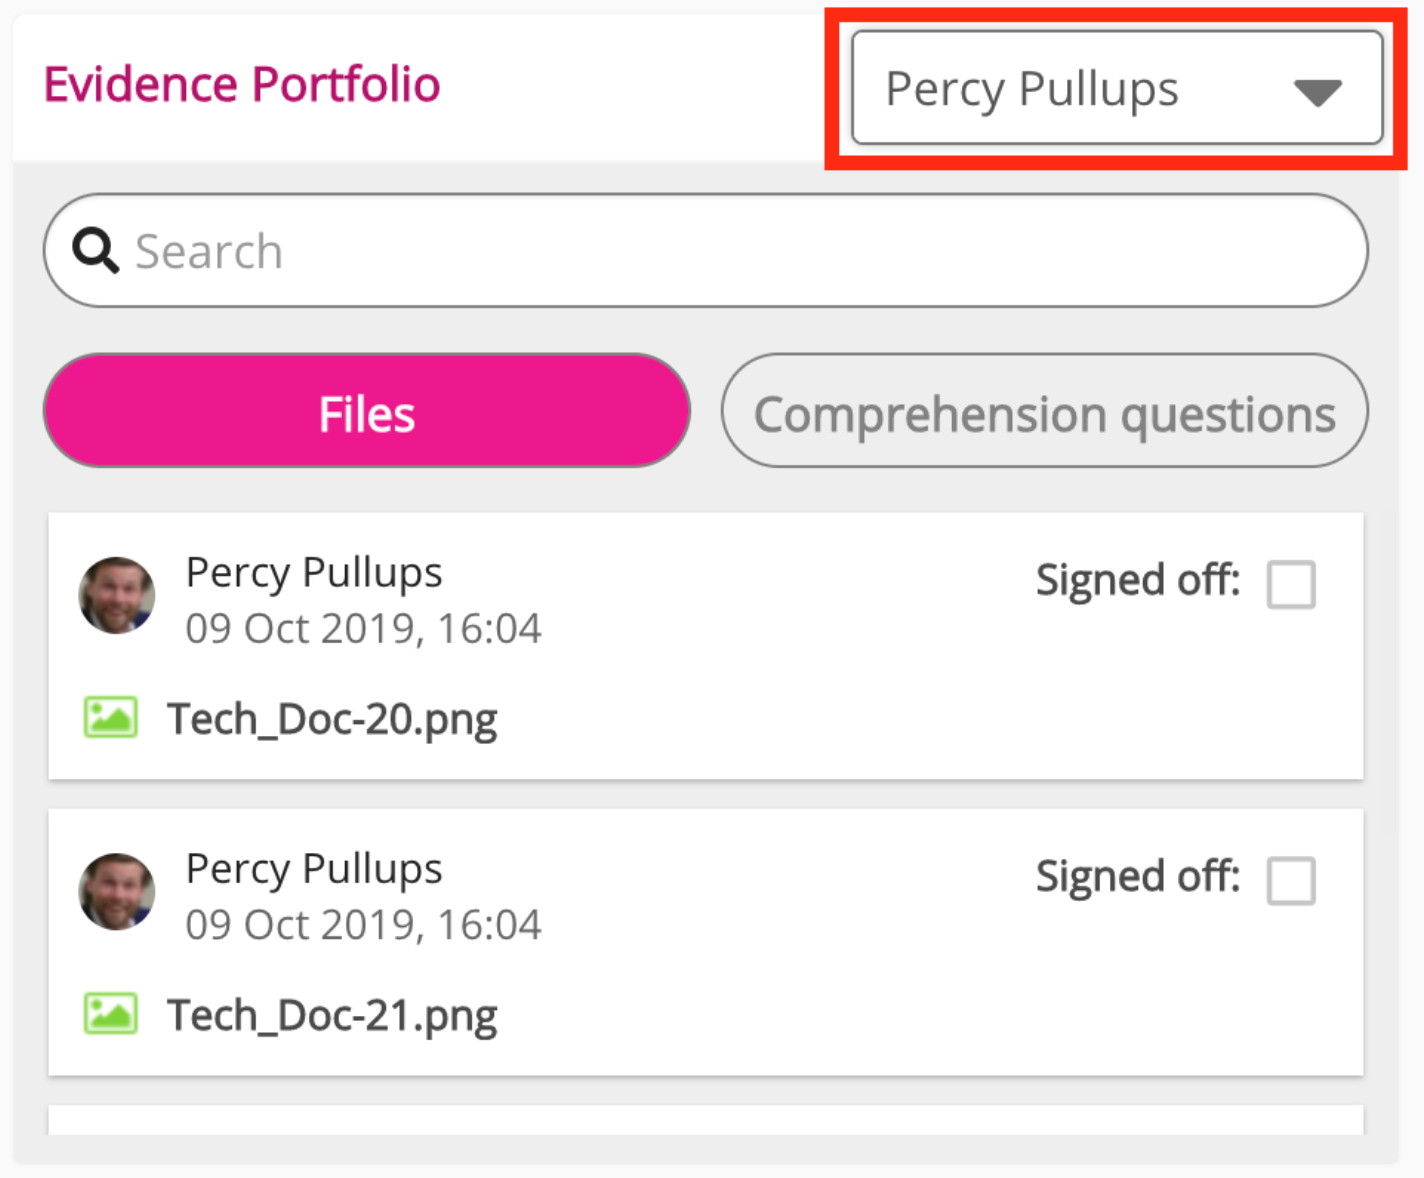Tick Signed off checkbox for Tech_Doc-21.png

(1291, 881)
